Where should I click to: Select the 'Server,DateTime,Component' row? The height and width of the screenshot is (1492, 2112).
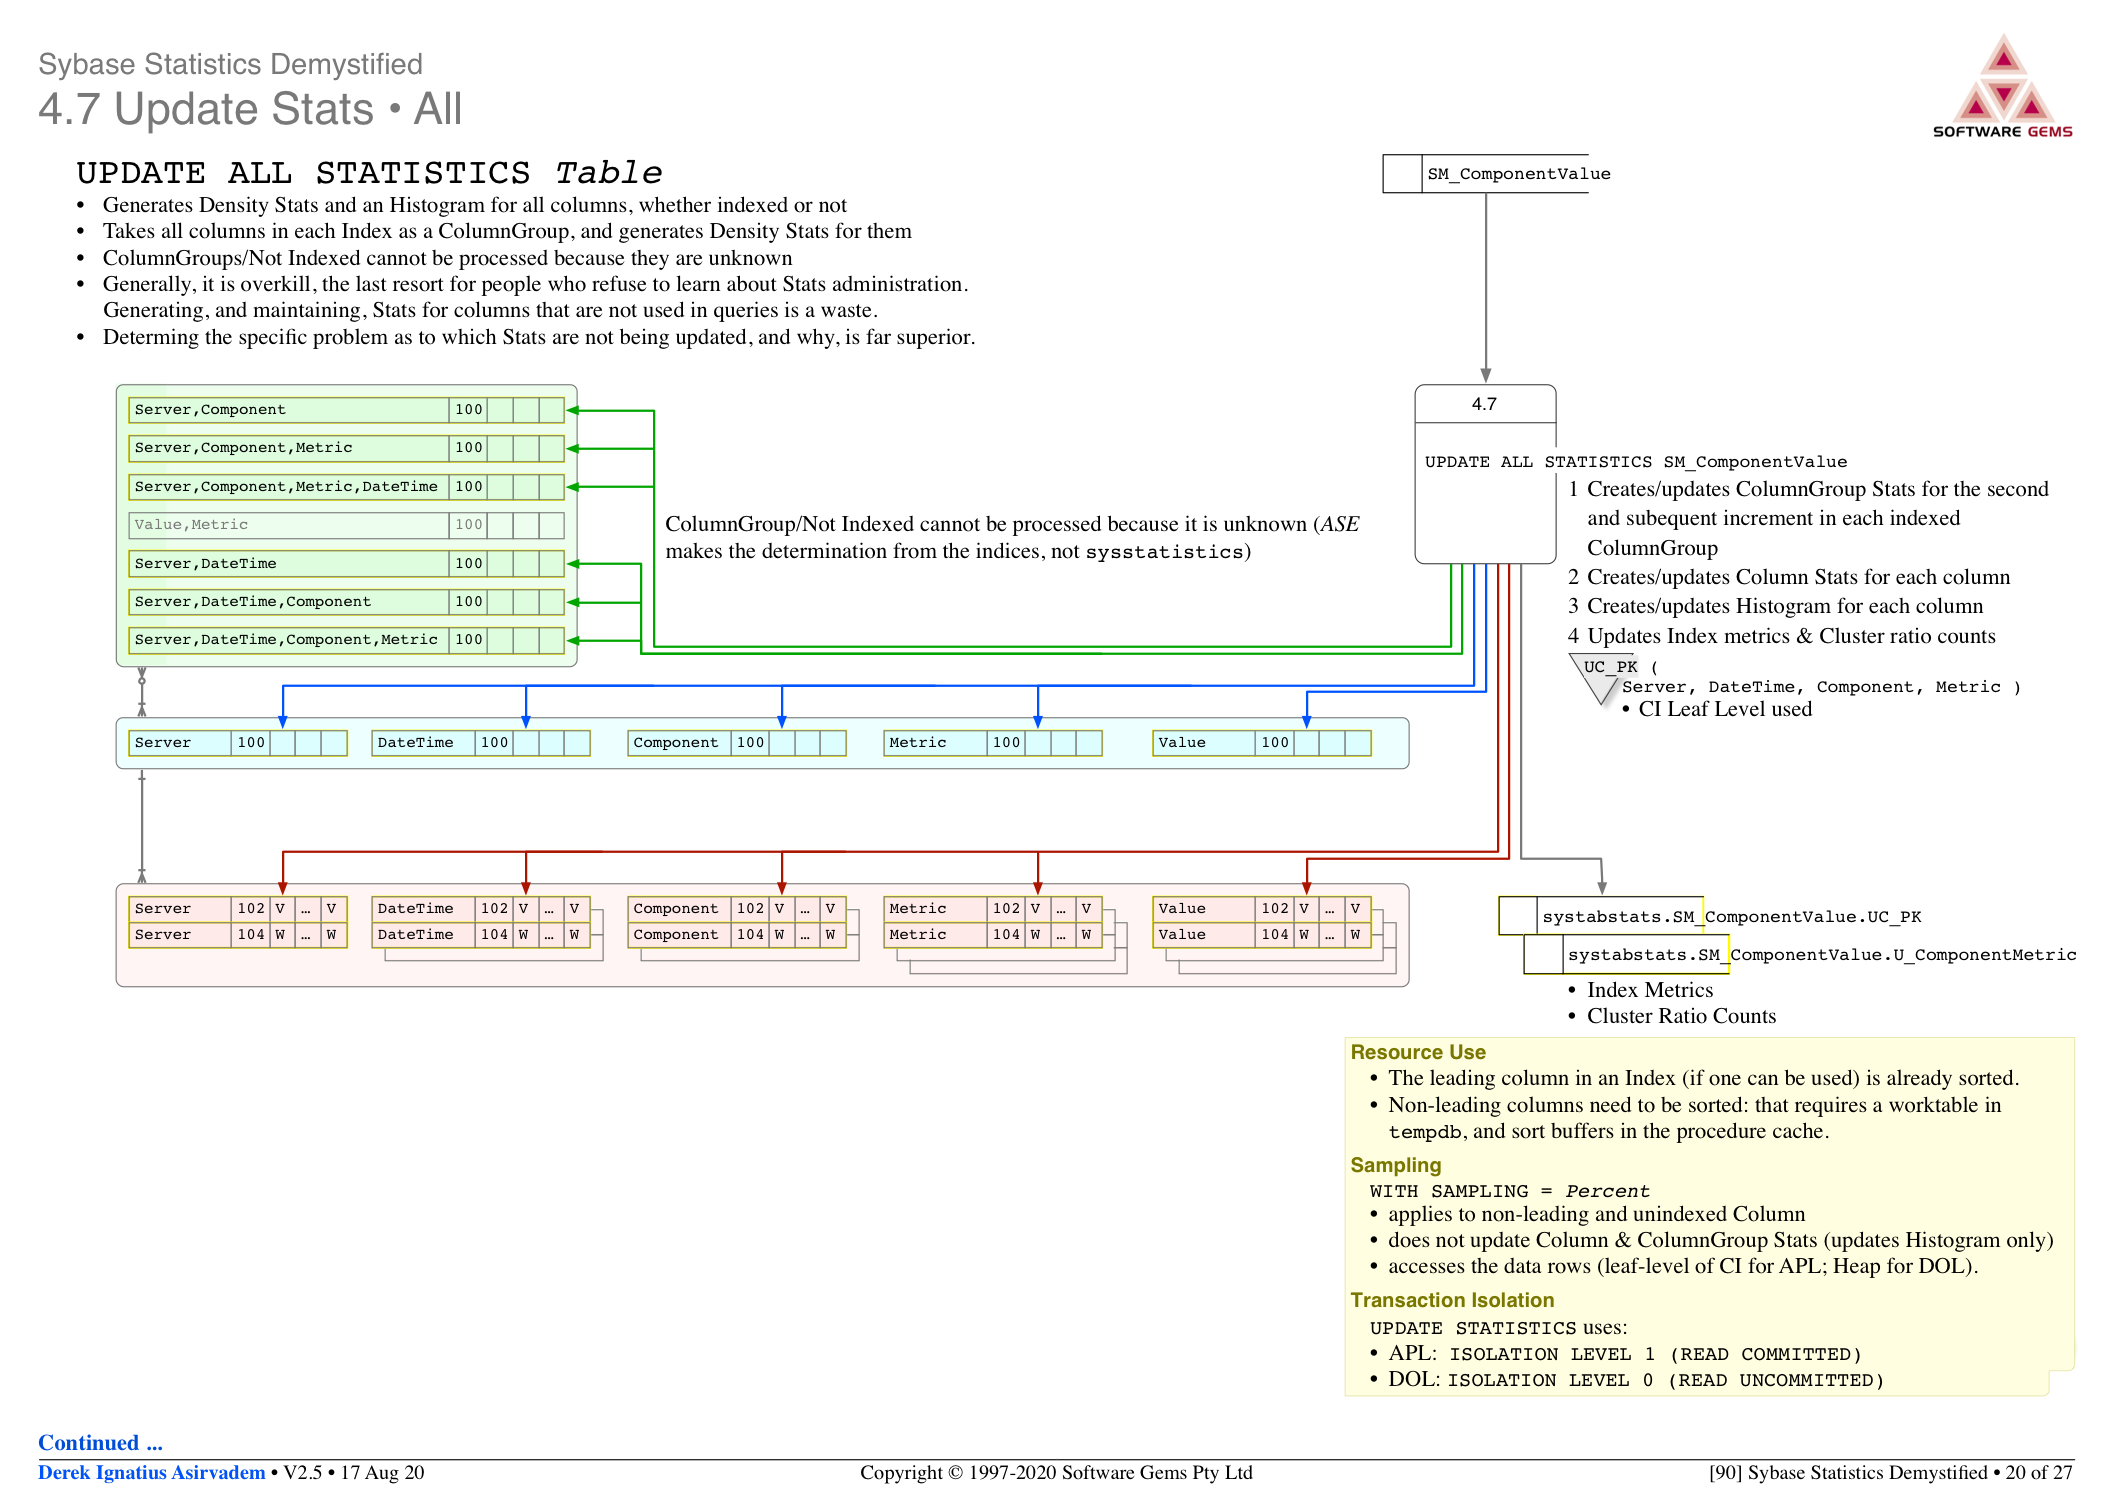point(346,602)
